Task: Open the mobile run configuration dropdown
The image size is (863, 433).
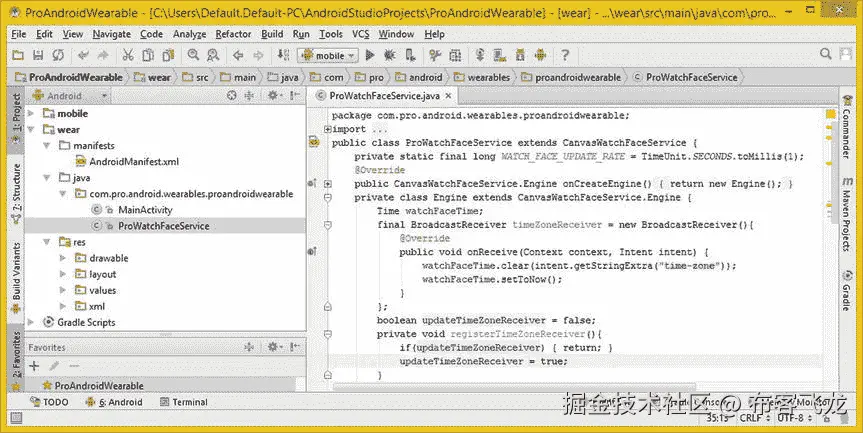Action: [x=329, y=56]
